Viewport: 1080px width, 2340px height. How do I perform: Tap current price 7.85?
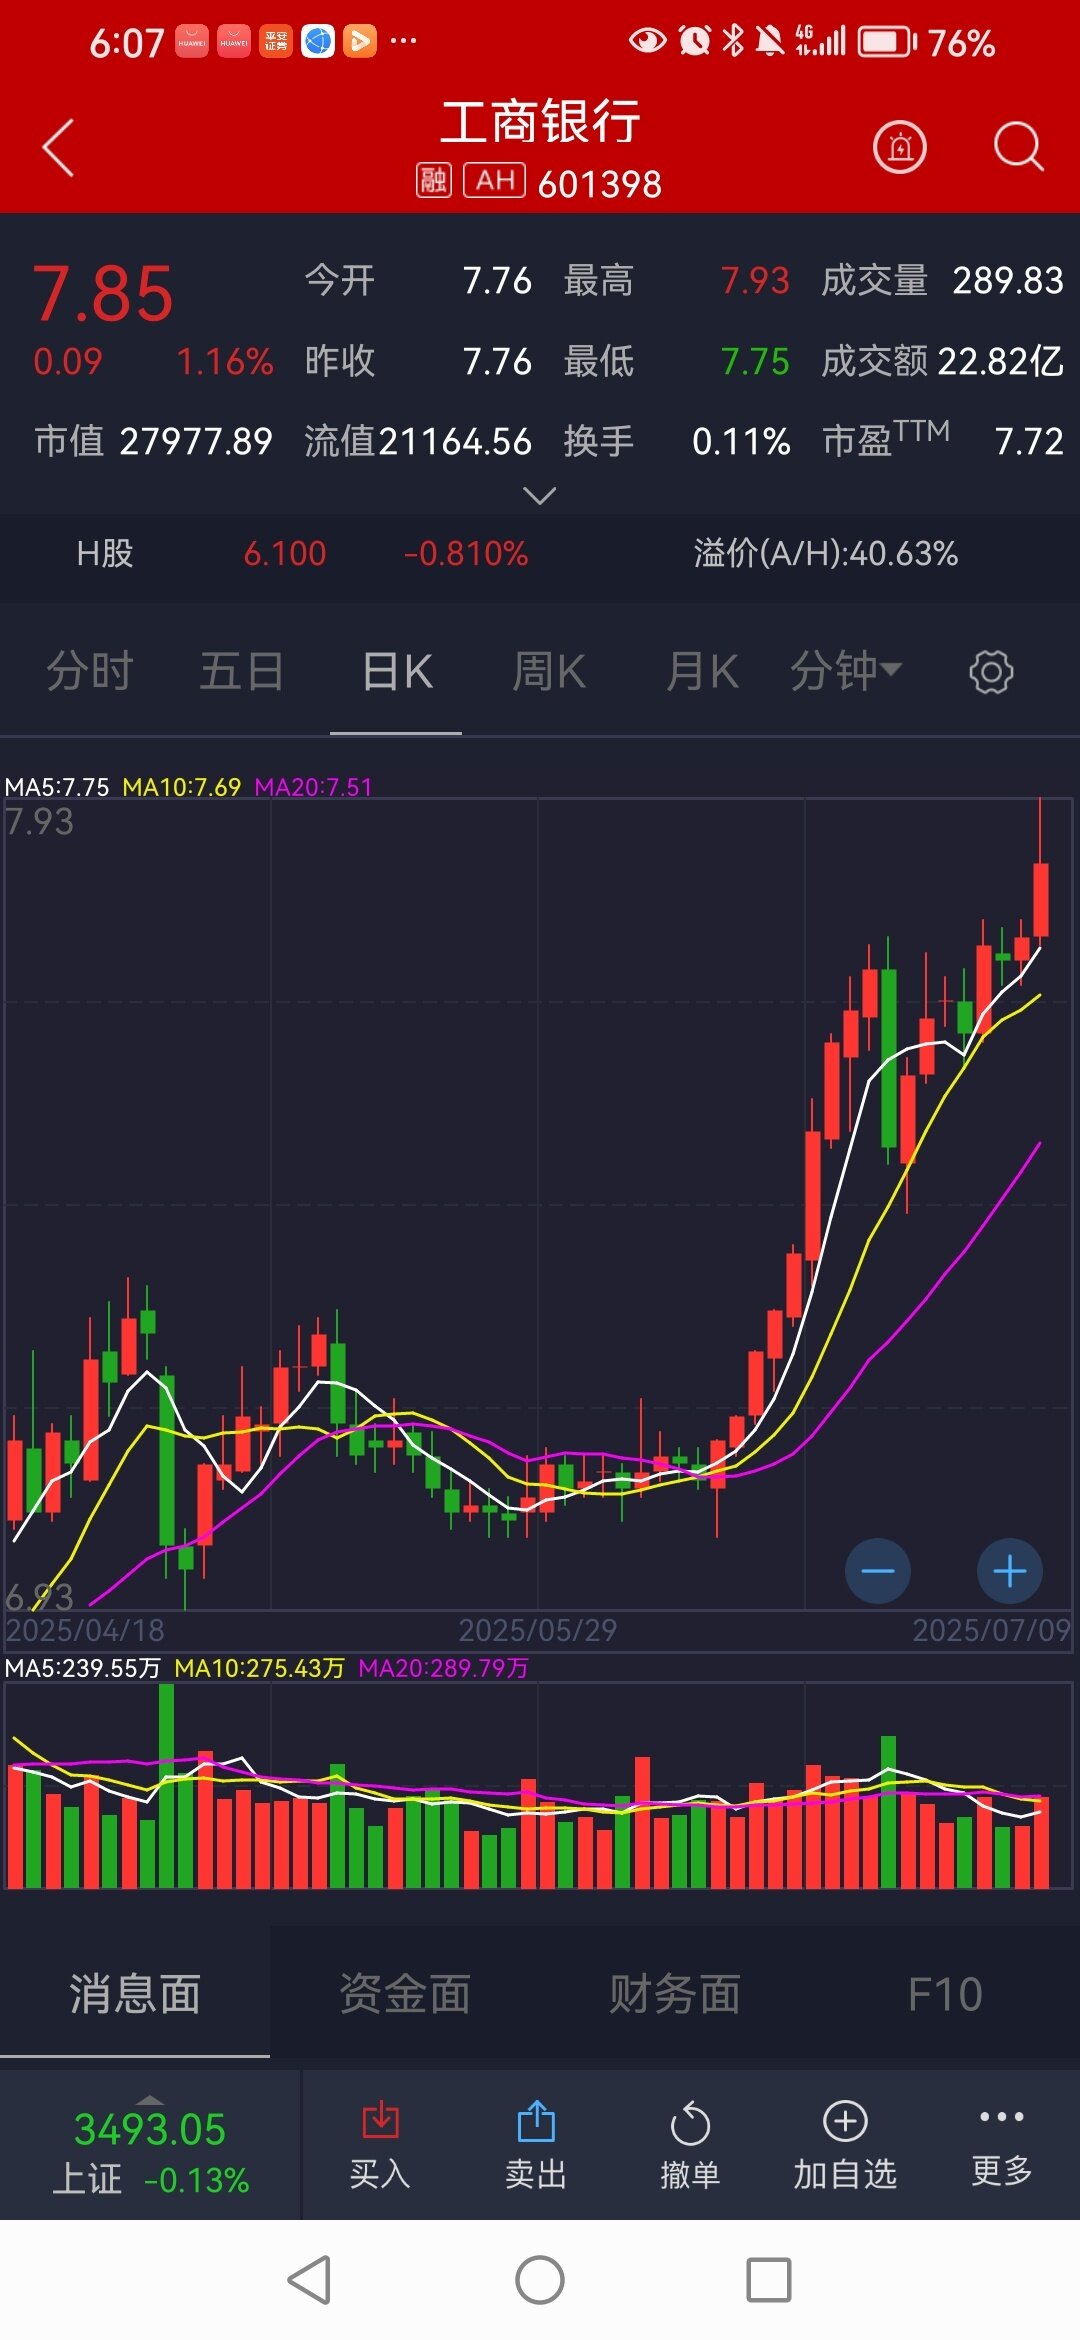(103, 294)
